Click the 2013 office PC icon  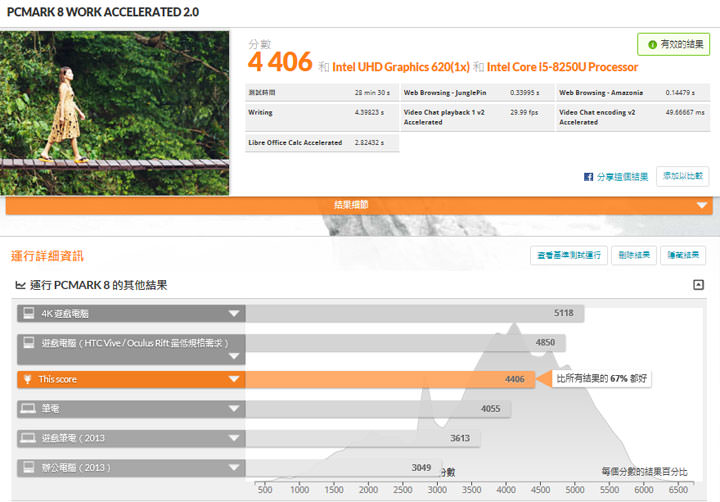[x=27, y=467]
